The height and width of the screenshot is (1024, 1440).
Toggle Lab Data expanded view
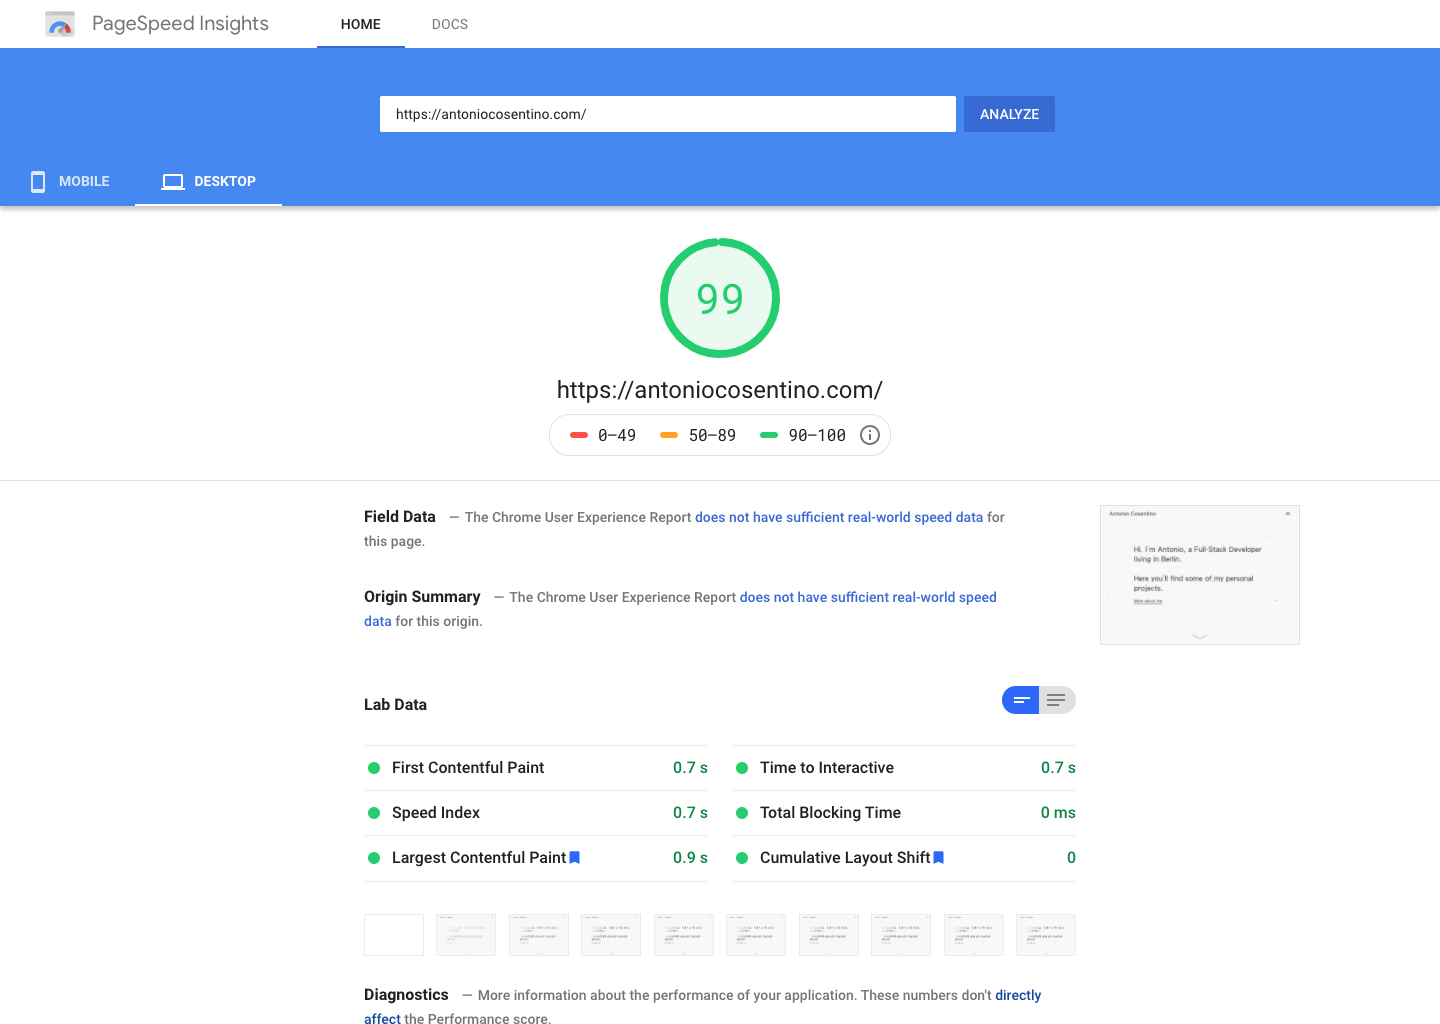(1057, 700)
